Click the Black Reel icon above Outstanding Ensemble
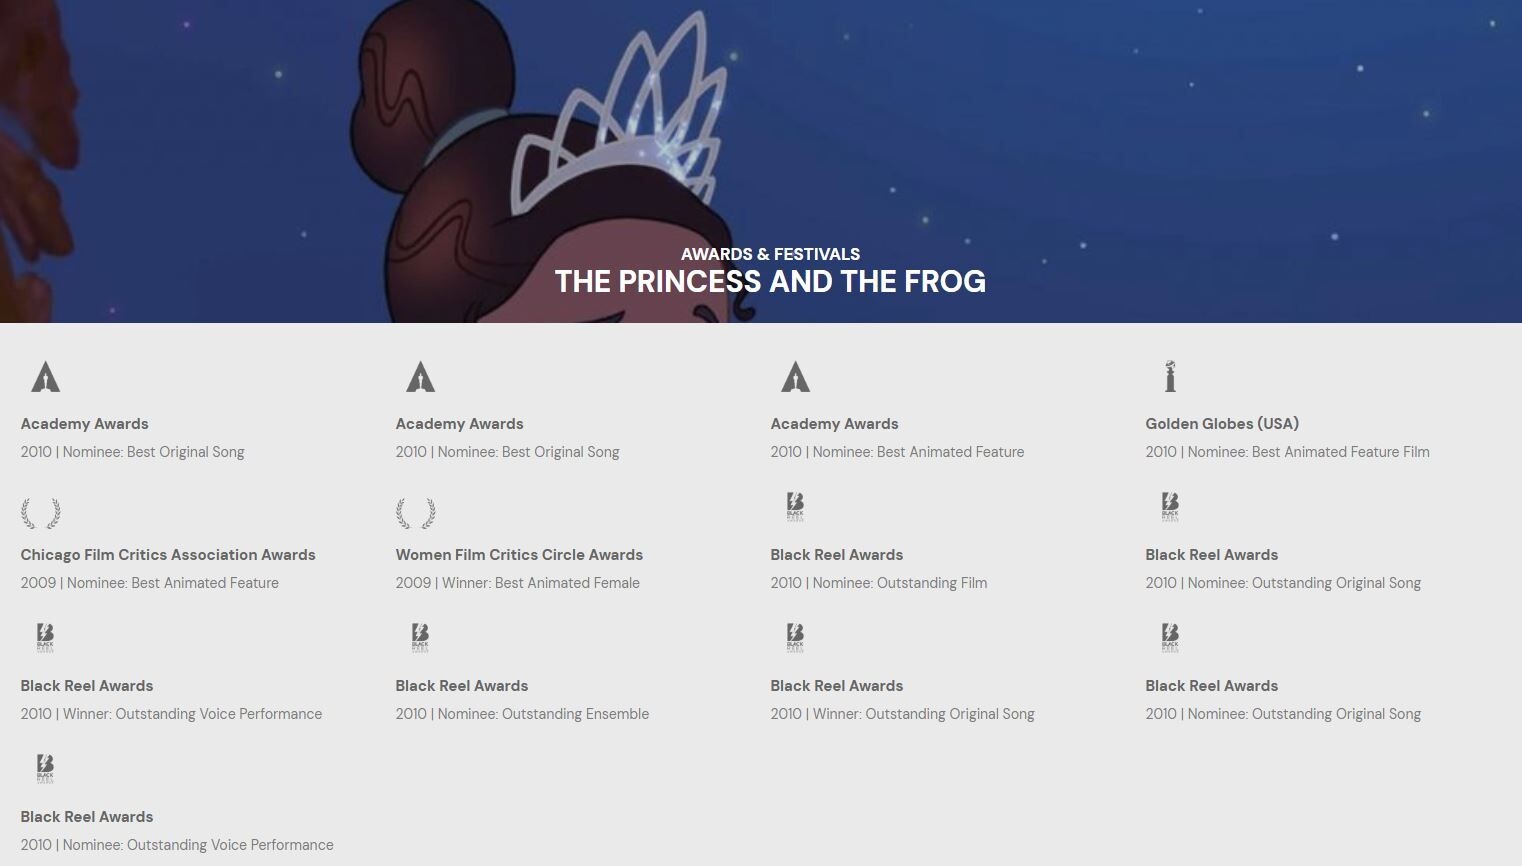This screenshot has height=866, width=1522. pyautogui.click(x=420, y=638)
